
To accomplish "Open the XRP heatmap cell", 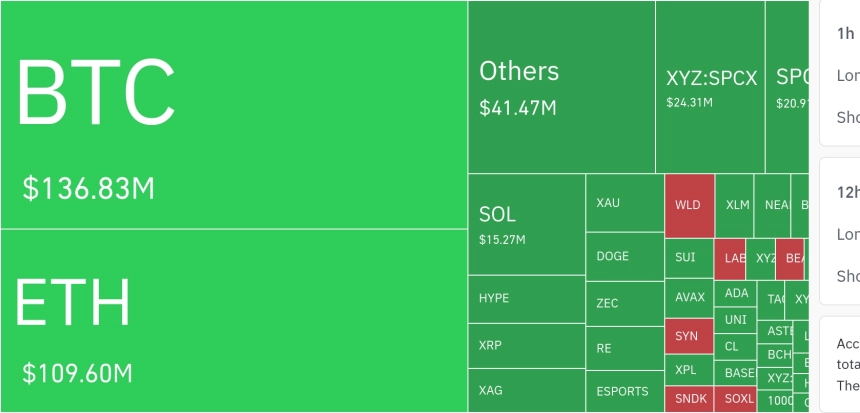I will [527, 346].
